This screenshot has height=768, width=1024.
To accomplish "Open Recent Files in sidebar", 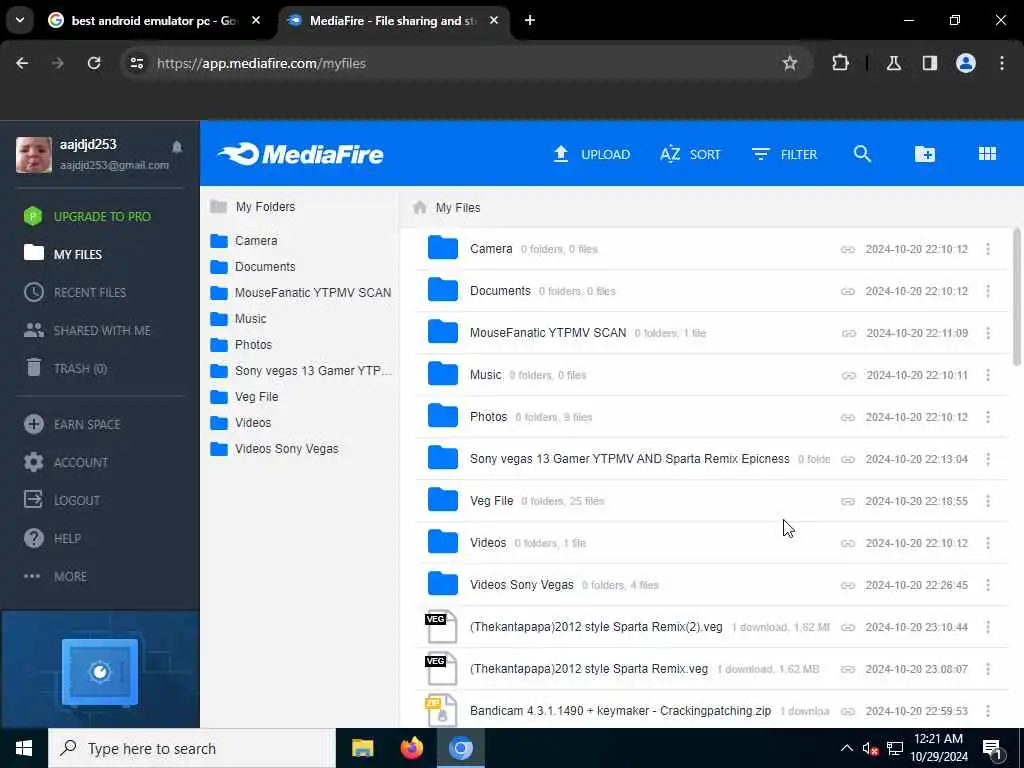I will pyautogui.click(x=75, y=292).
